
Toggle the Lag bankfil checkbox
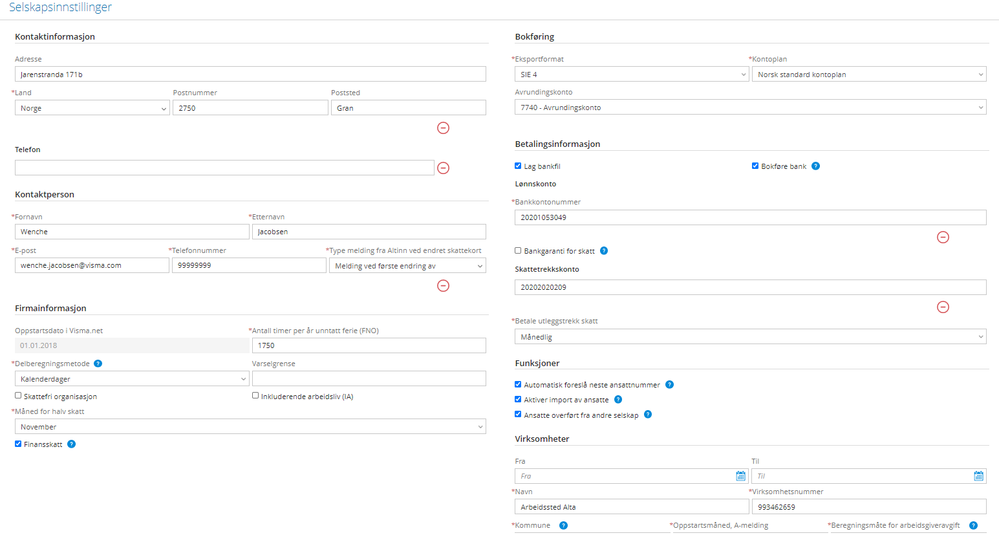(518, 166)
